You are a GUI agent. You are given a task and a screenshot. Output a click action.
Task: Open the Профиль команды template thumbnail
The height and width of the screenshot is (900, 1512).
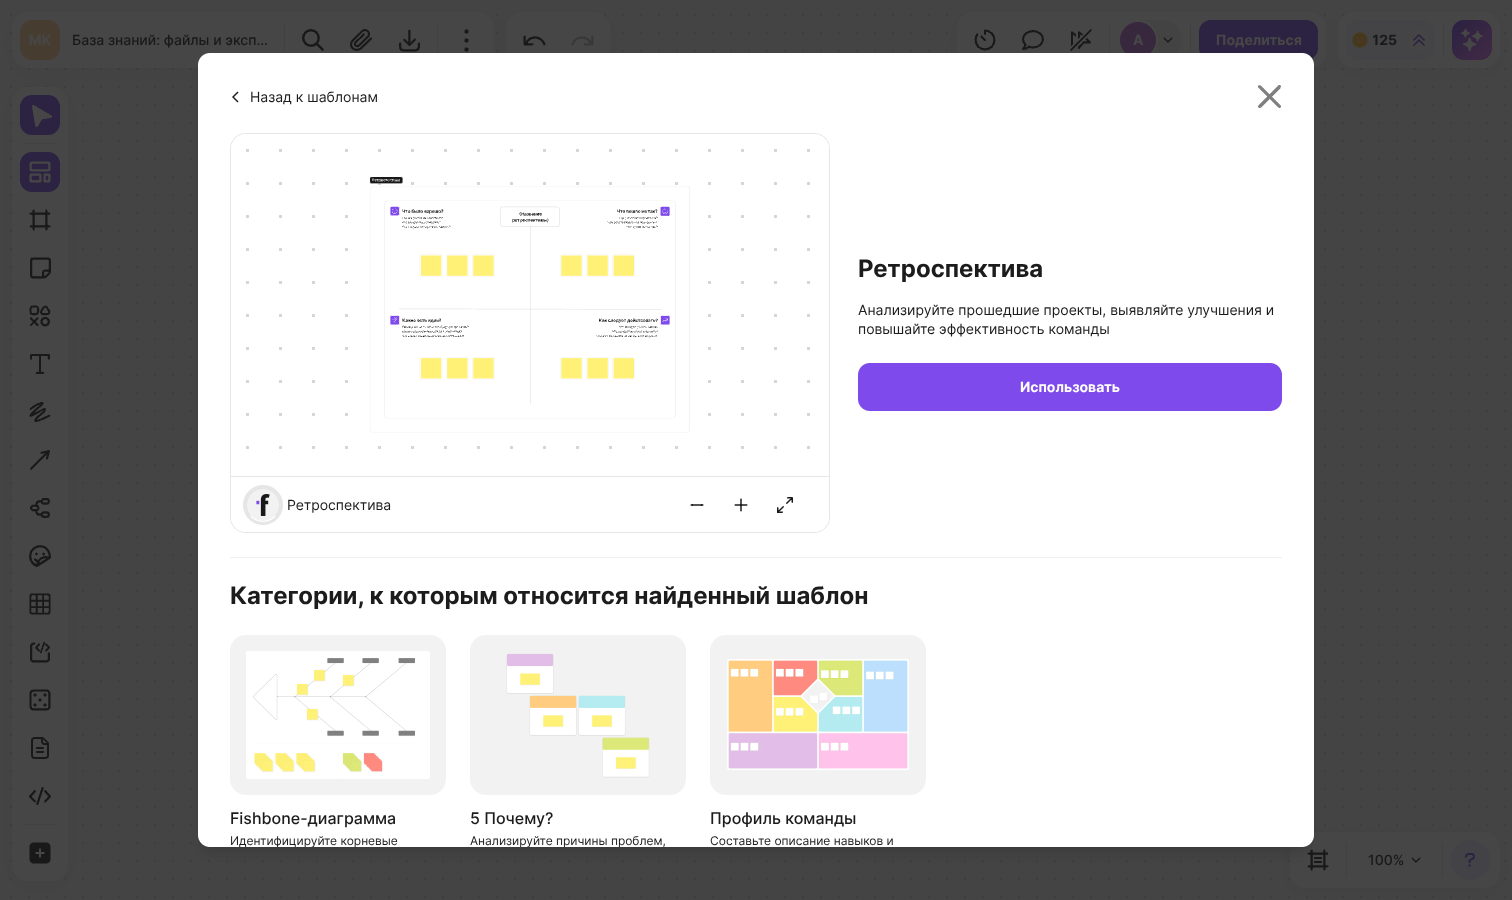pyautogui.click(x=818, y=715)
